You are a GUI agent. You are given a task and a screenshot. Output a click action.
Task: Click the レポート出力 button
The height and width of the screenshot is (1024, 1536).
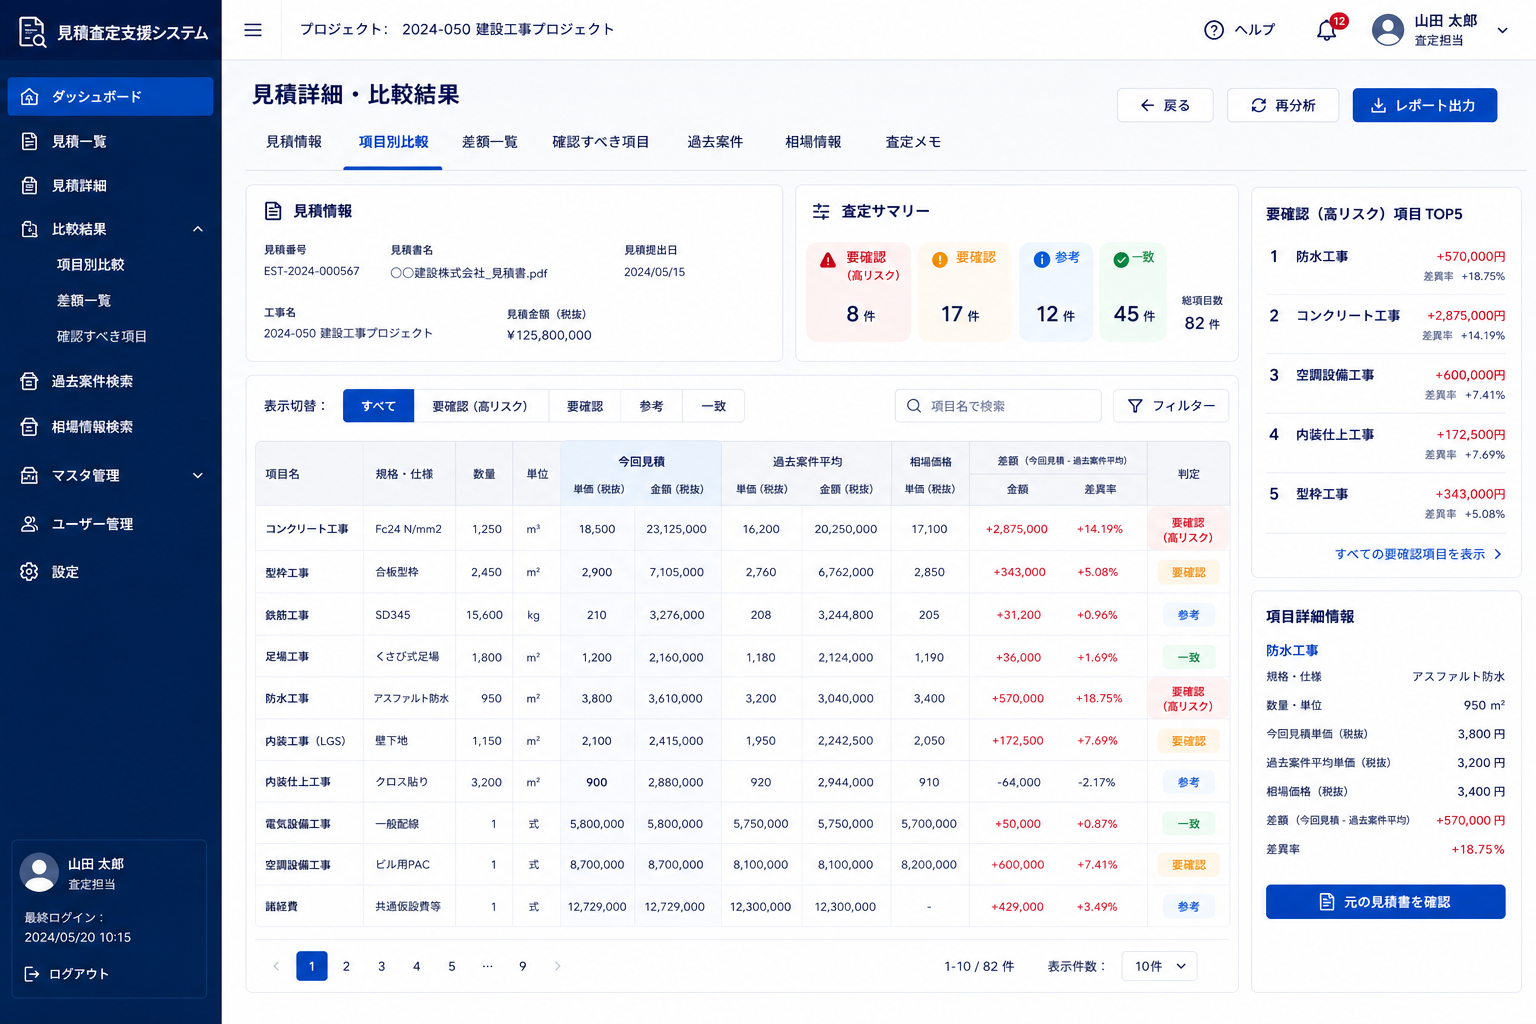tap(1425, 105)
